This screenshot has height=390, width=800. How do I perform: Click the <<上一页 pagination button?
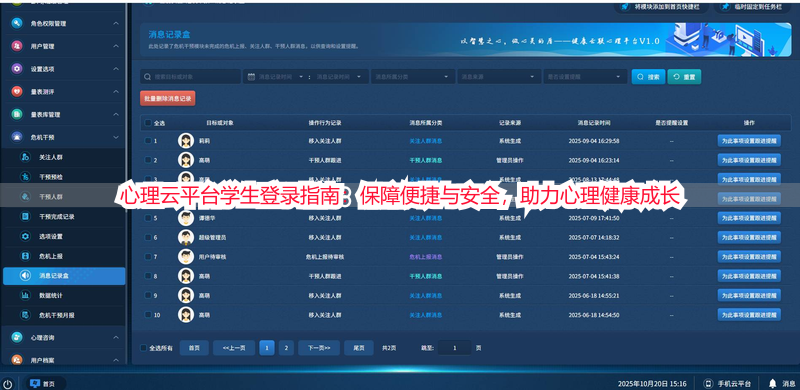tap(234, 348)
